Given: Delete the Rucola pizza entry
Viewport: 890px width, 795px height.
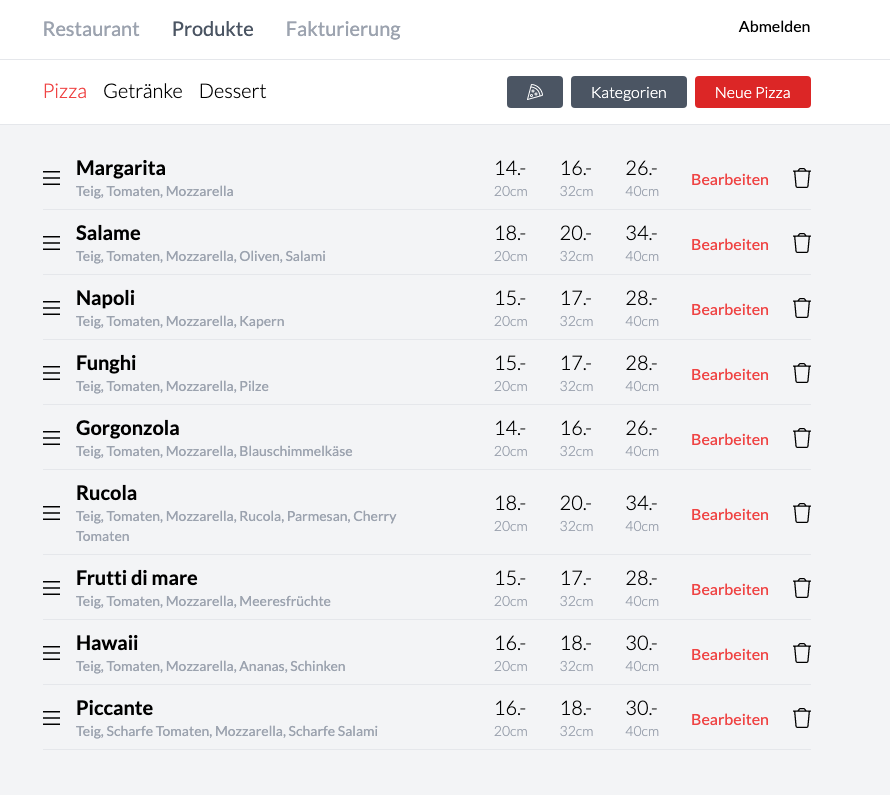Looking at the screenshot, I should (801, 514).
